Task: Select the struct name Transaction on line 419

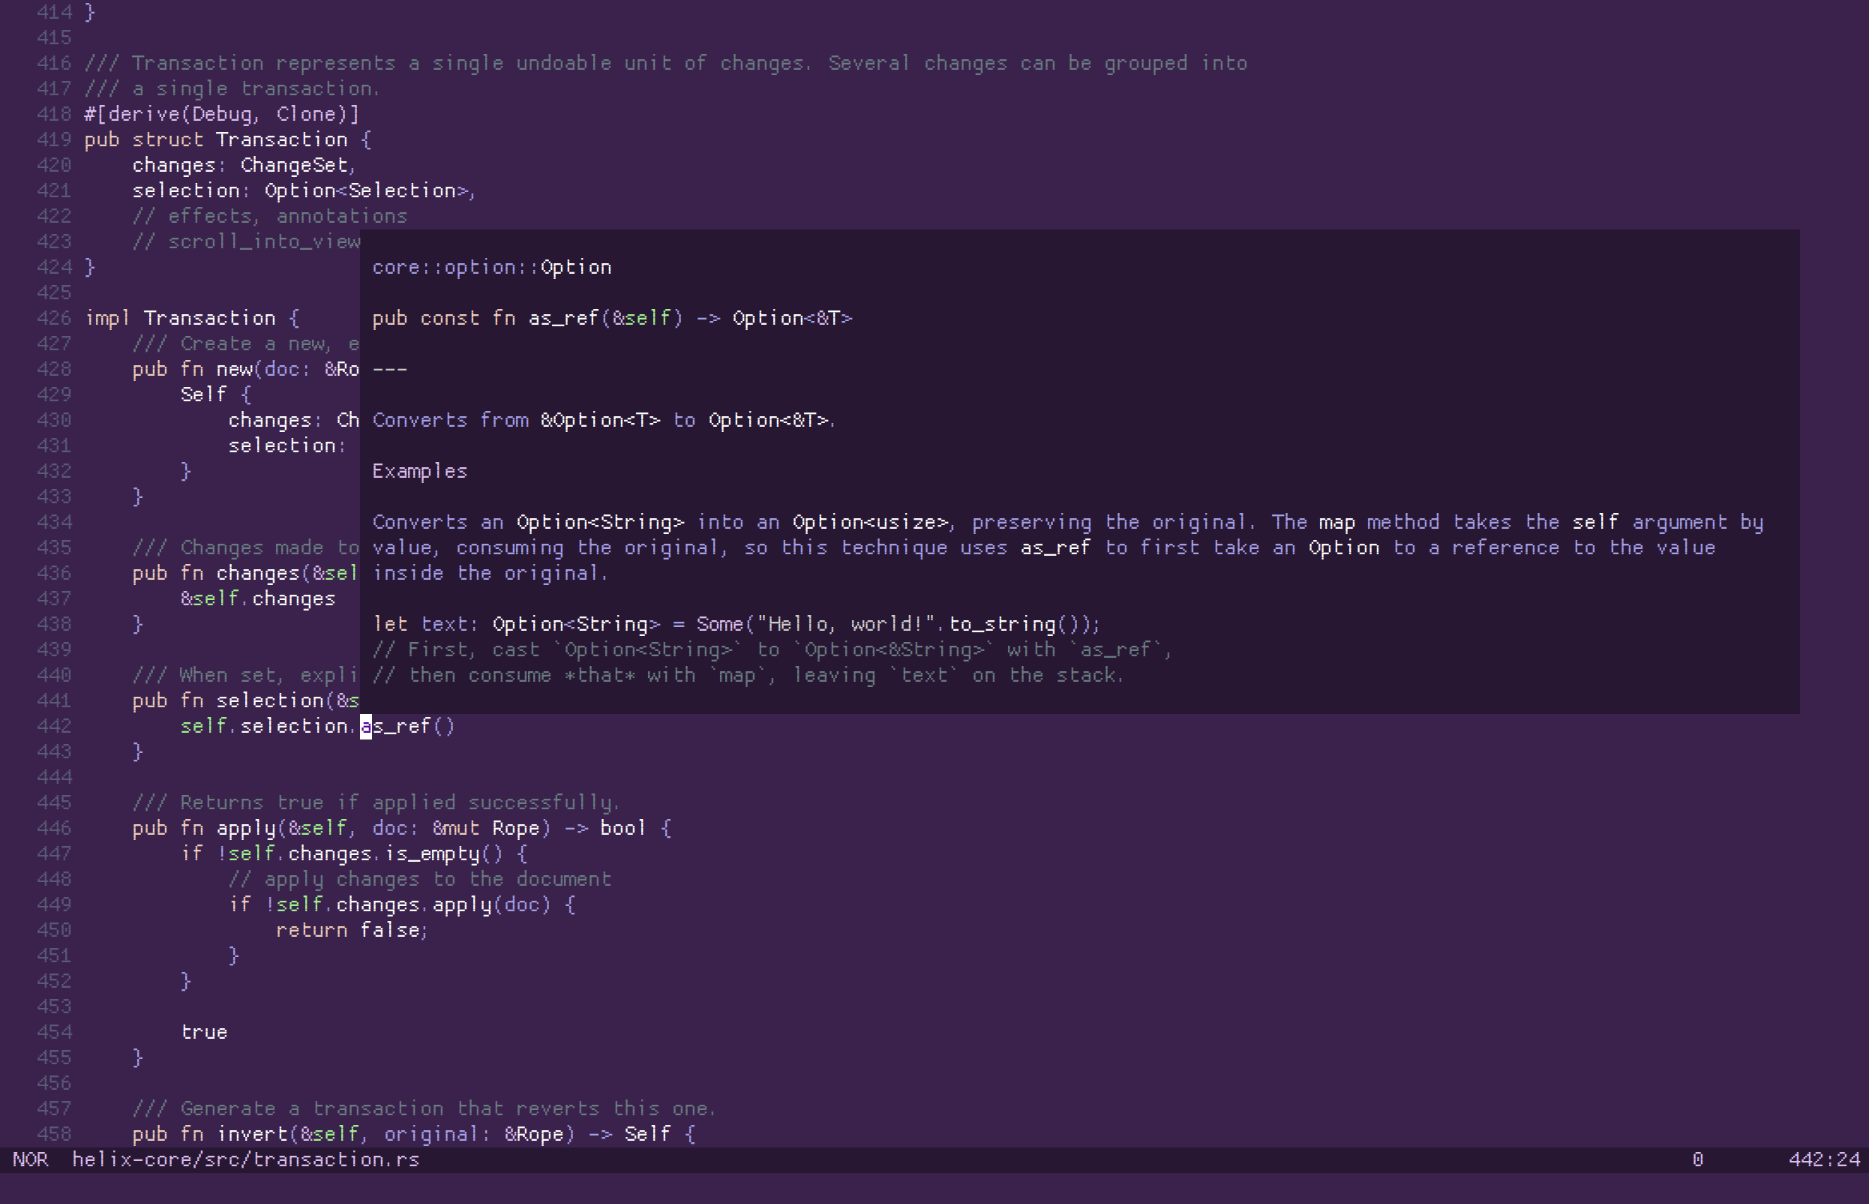Action: tap(283, 139)
